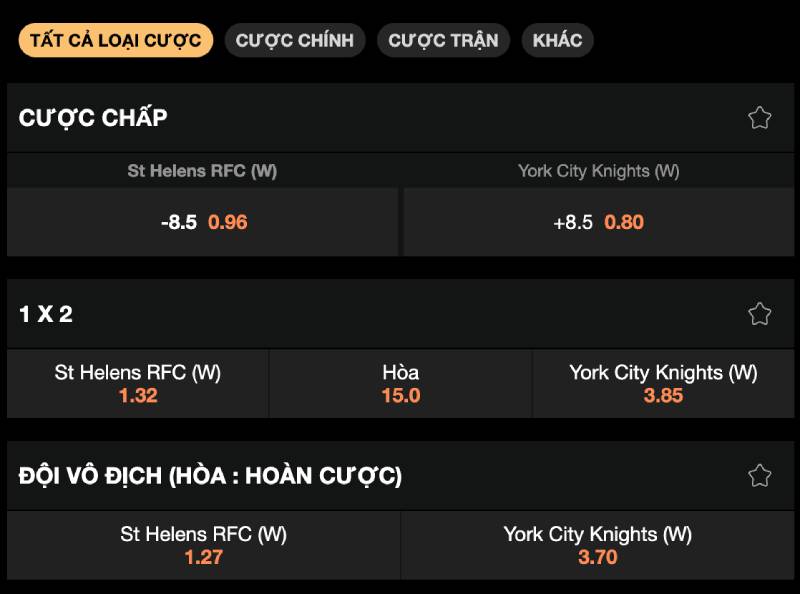Screen dimensions: 800x594
Task: Star the Đội Vô Địch market
Action: tap(760, 476)
